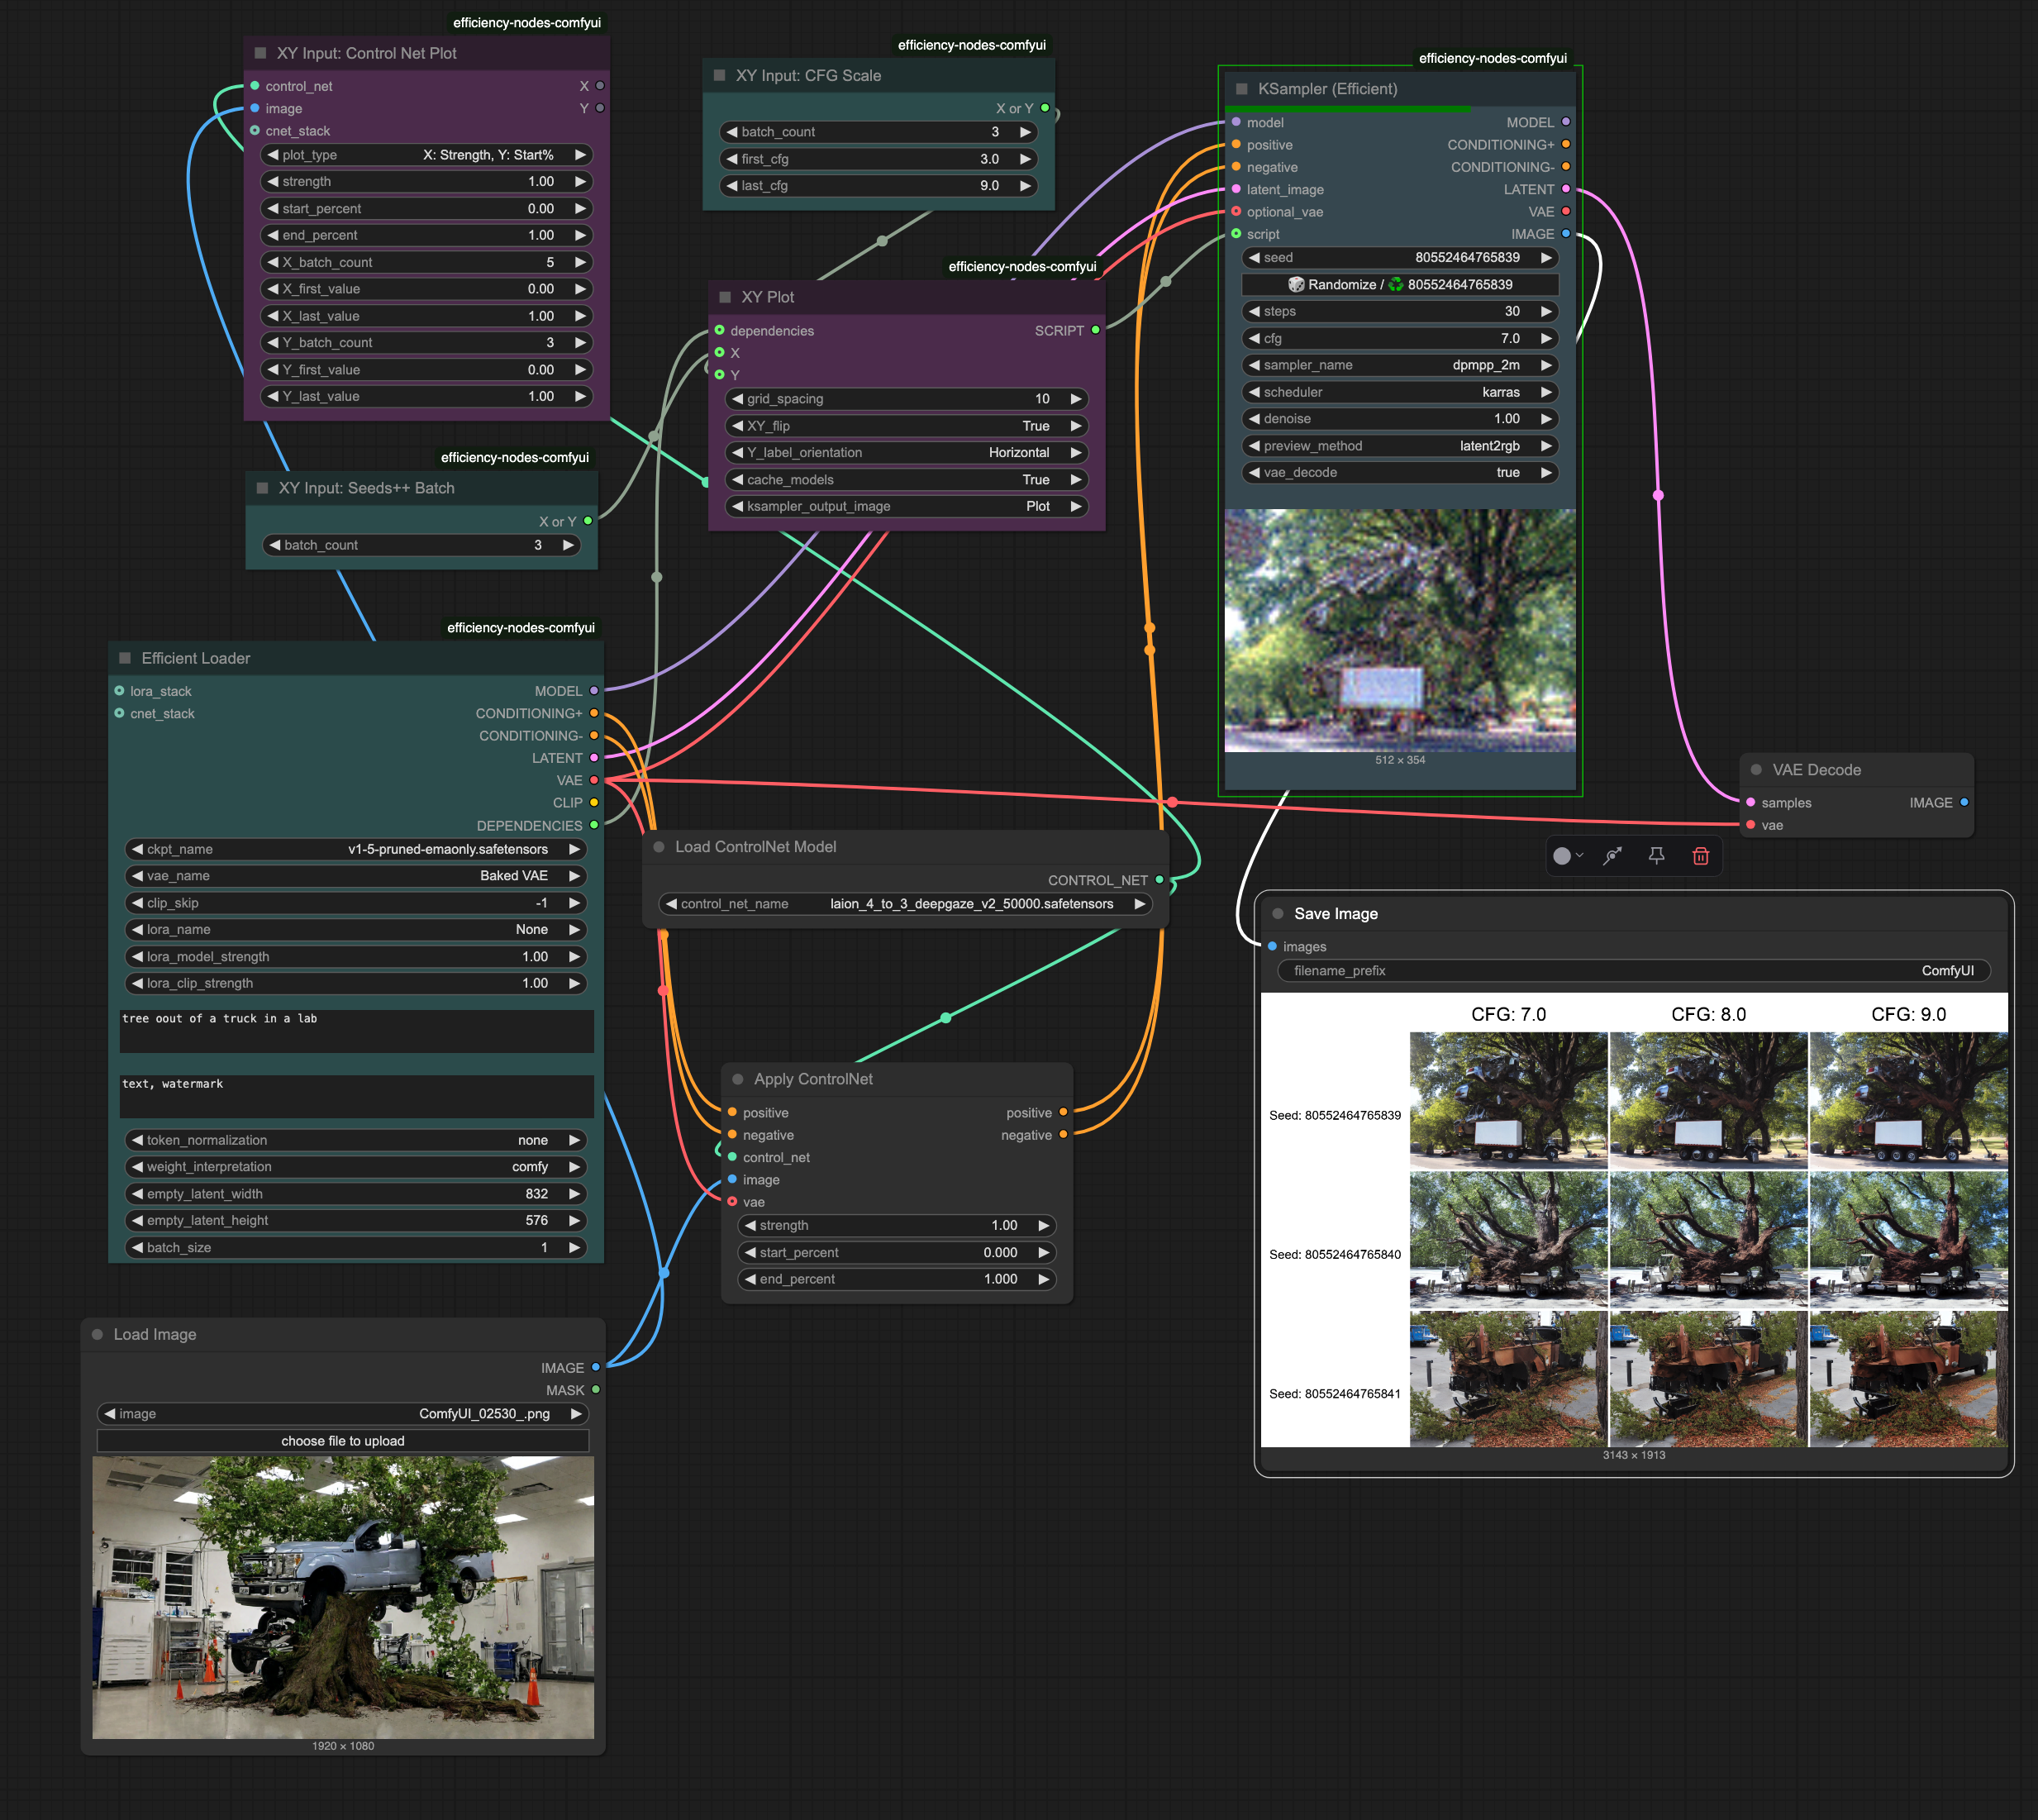Screen dimensions: 2038x1820
Task: Open ckpt_name checkpoint selector
Action: pyautogui.click(x=356, y=849)
